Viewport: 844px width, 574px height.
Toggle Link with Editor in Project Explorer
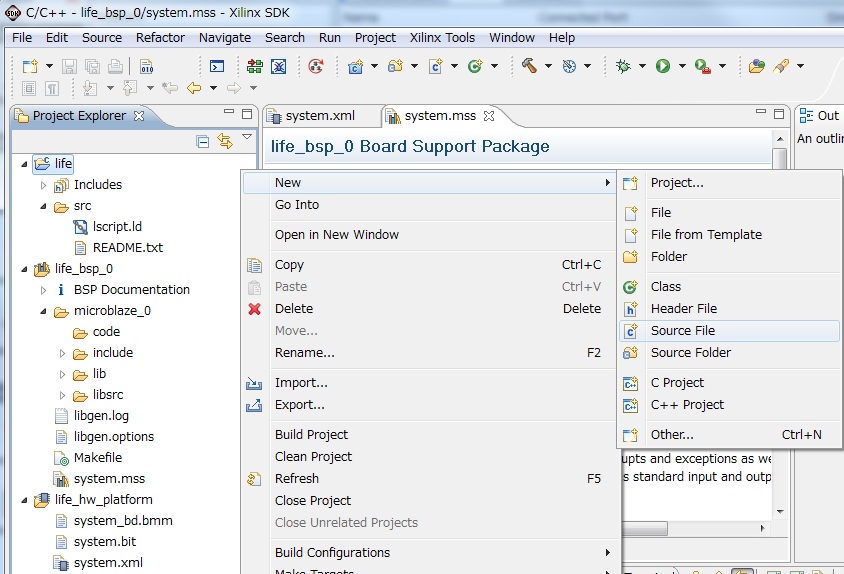click(x=225, y=141)
